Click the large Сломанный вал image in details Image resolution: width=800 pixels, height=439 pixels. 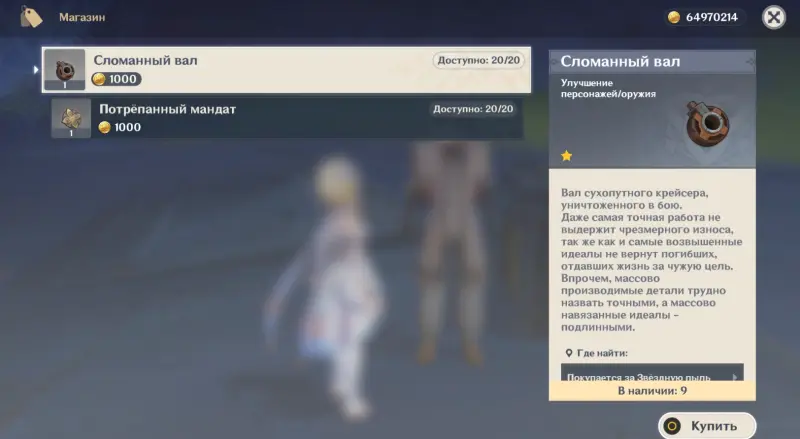707,121
